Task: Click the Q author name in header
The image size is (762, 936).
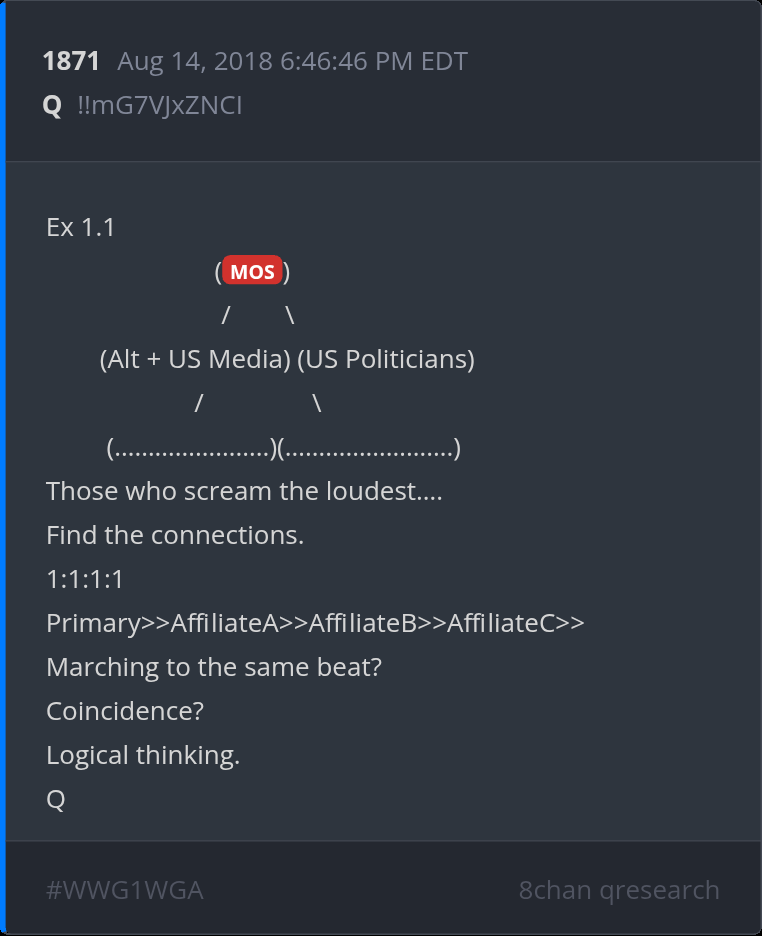Action: click(52, 105)
